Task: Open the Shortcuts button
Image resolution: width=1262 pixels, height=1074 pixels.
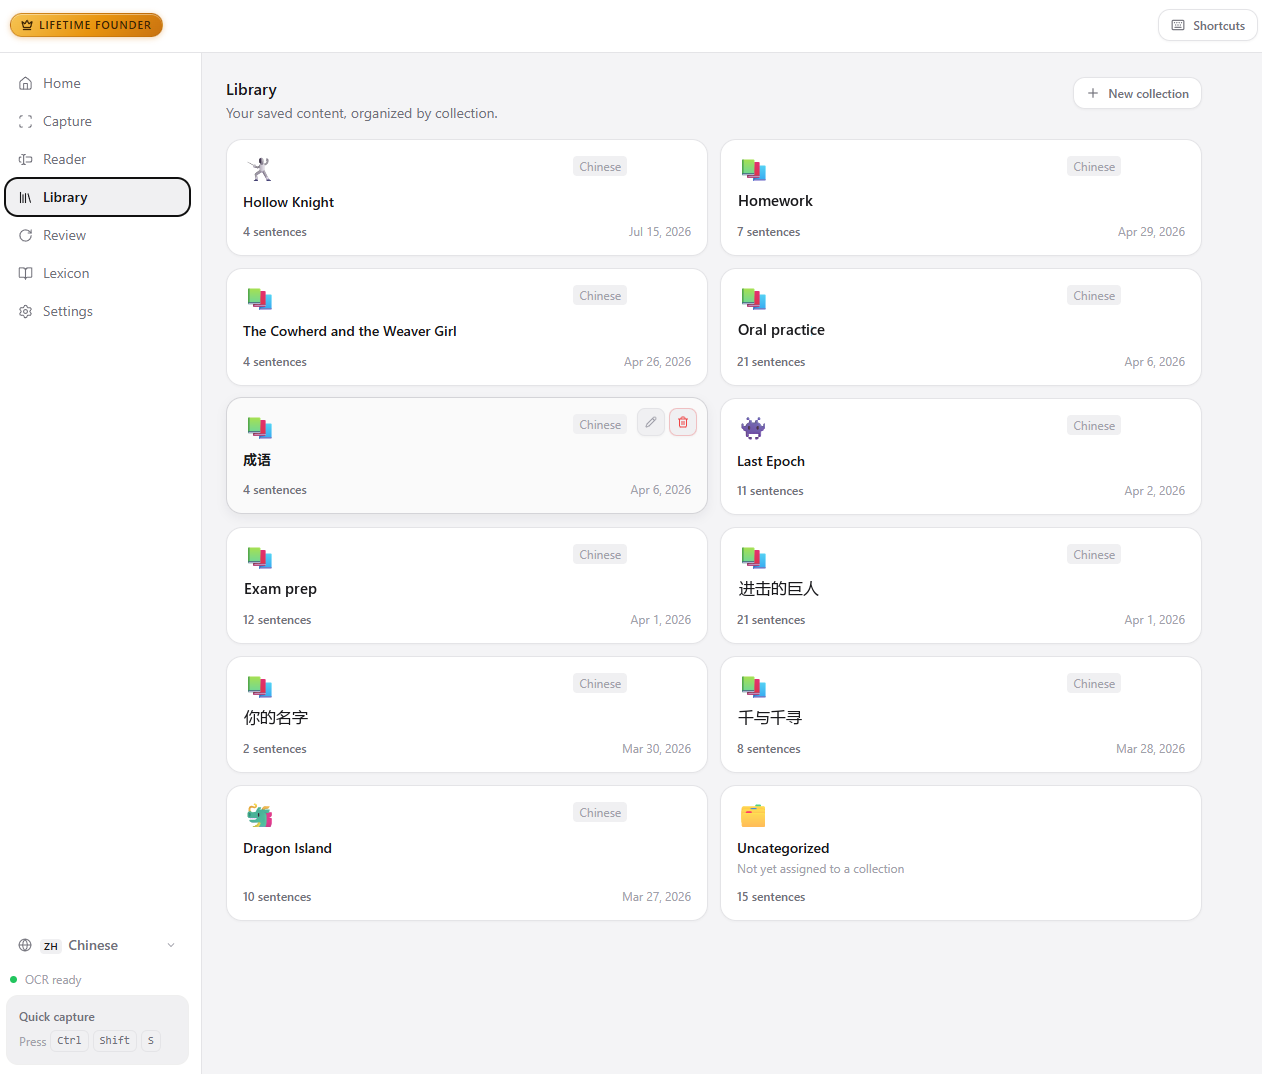Action: tap(1207, 25)
